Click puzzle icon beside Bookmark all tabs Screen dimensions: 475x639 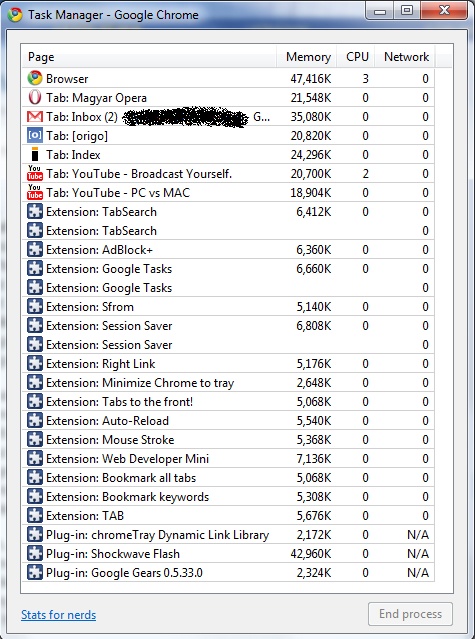pyautogui.click(x=35, y=477)
